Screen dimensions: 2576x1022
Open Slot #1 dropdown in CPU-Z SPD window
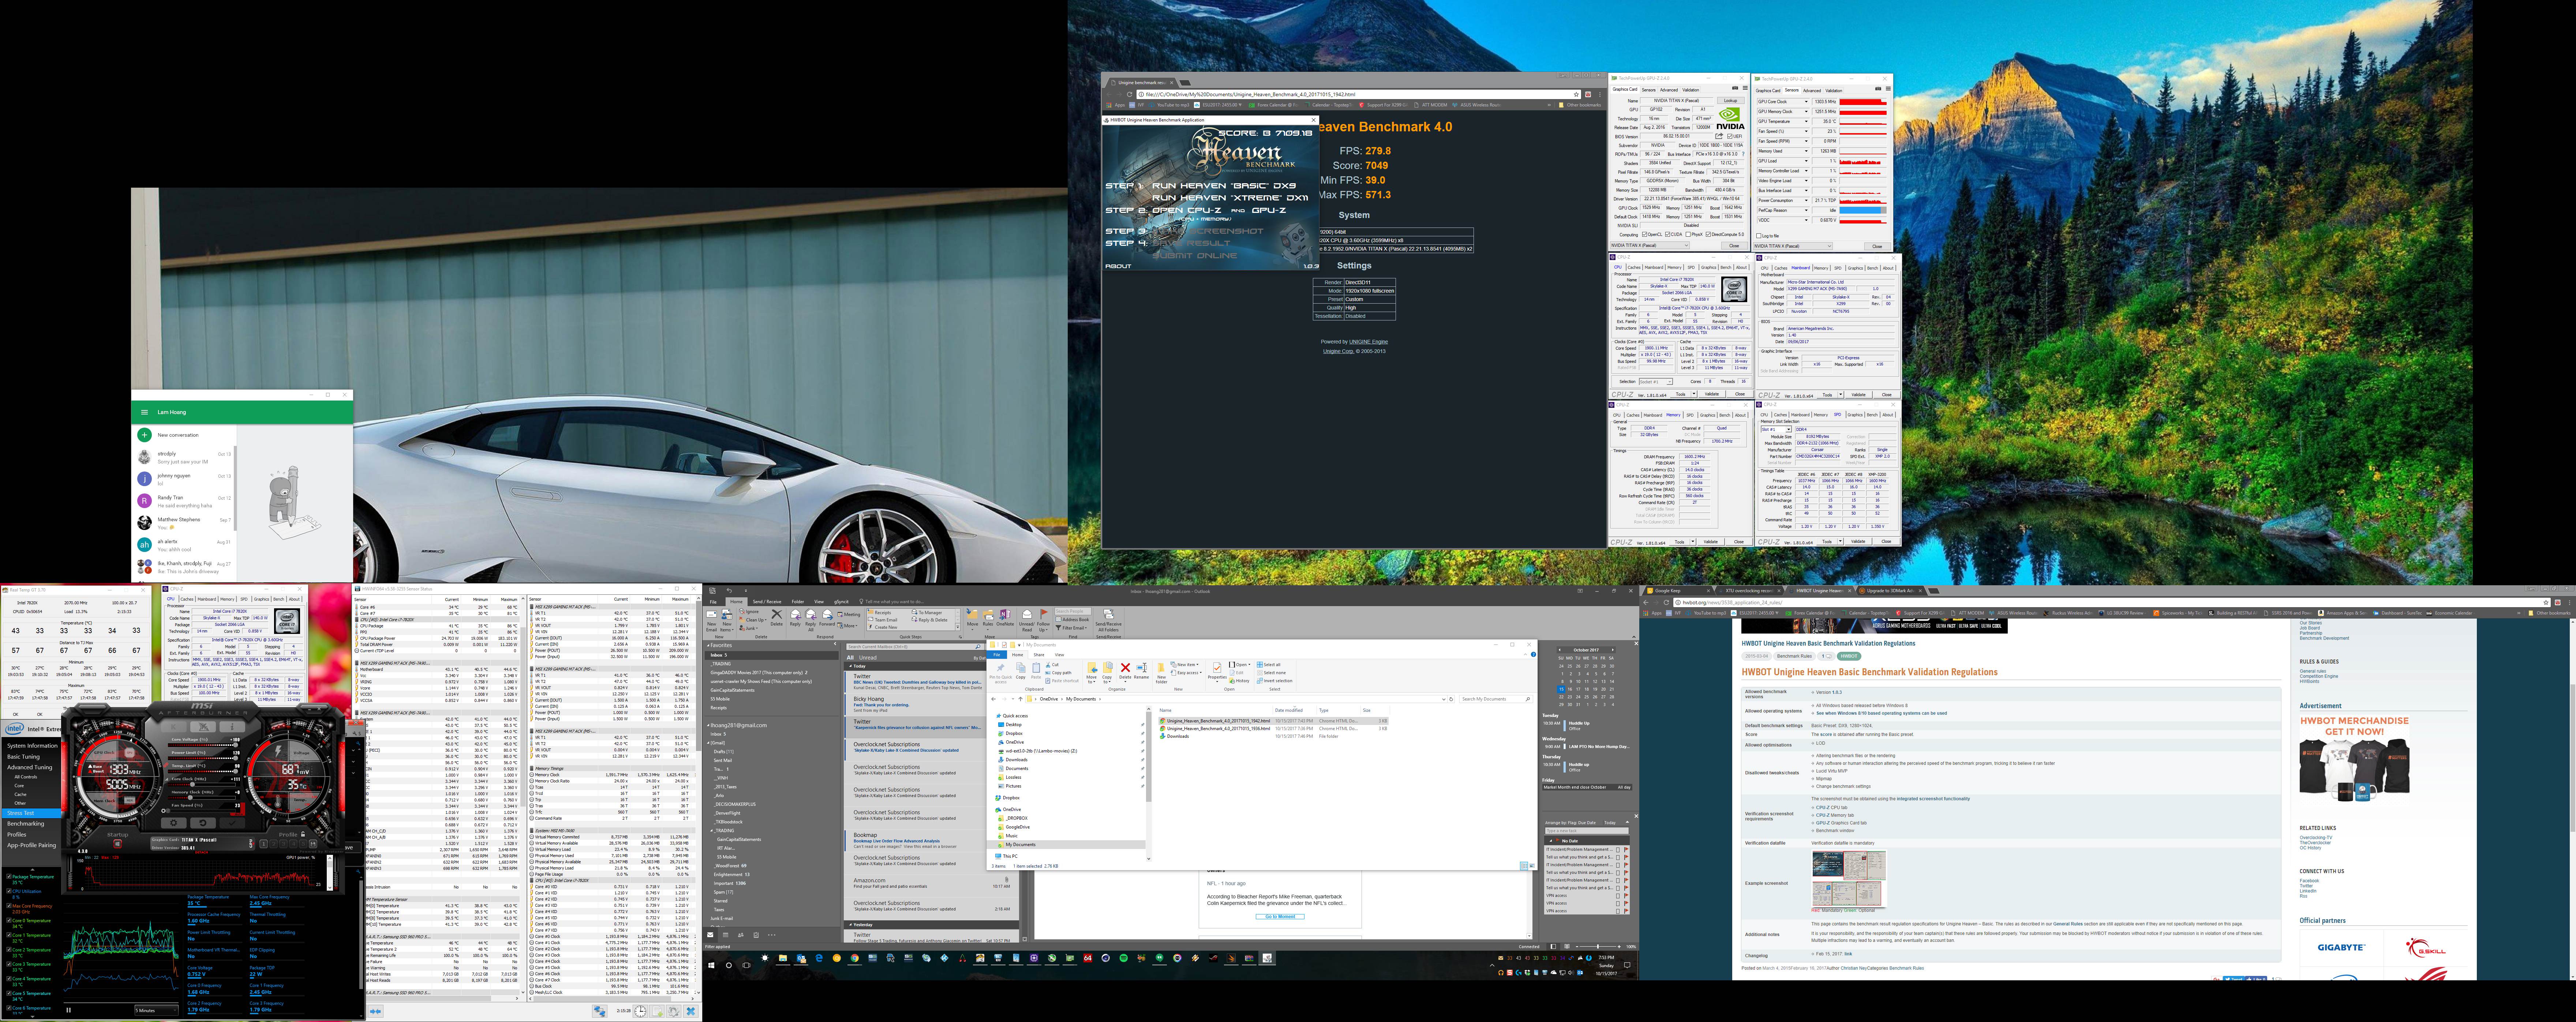pyautogui.click(x=1776, y=429)
